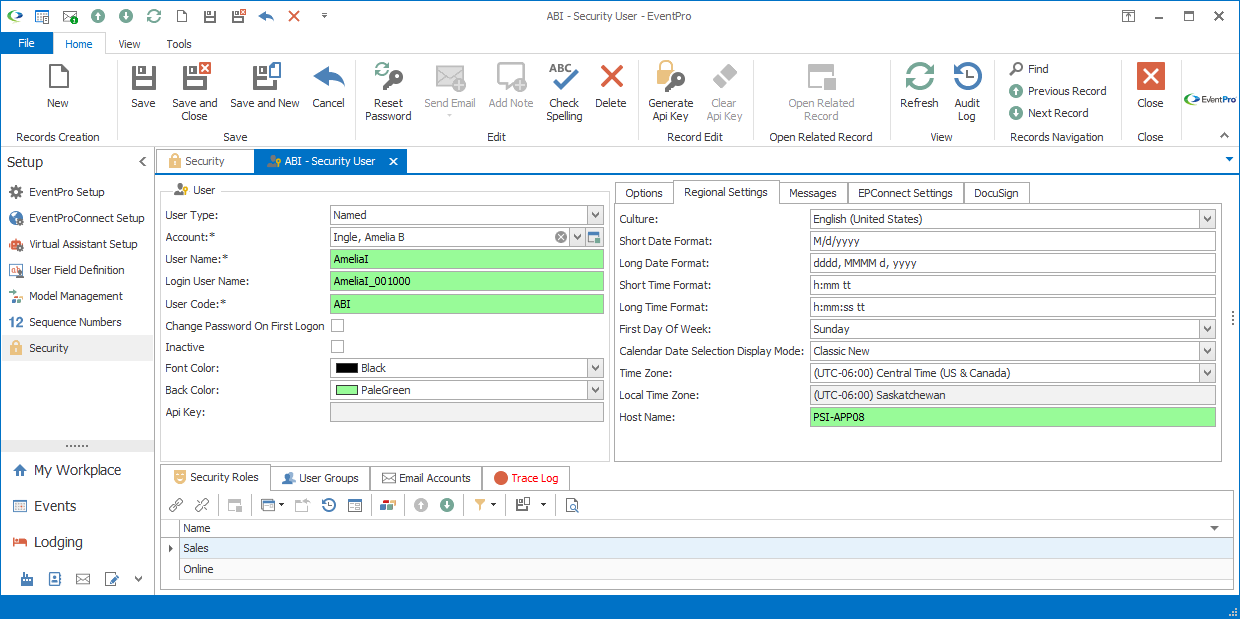Toggle Change Password On First Logon checkbox

[x=337, y=325]
